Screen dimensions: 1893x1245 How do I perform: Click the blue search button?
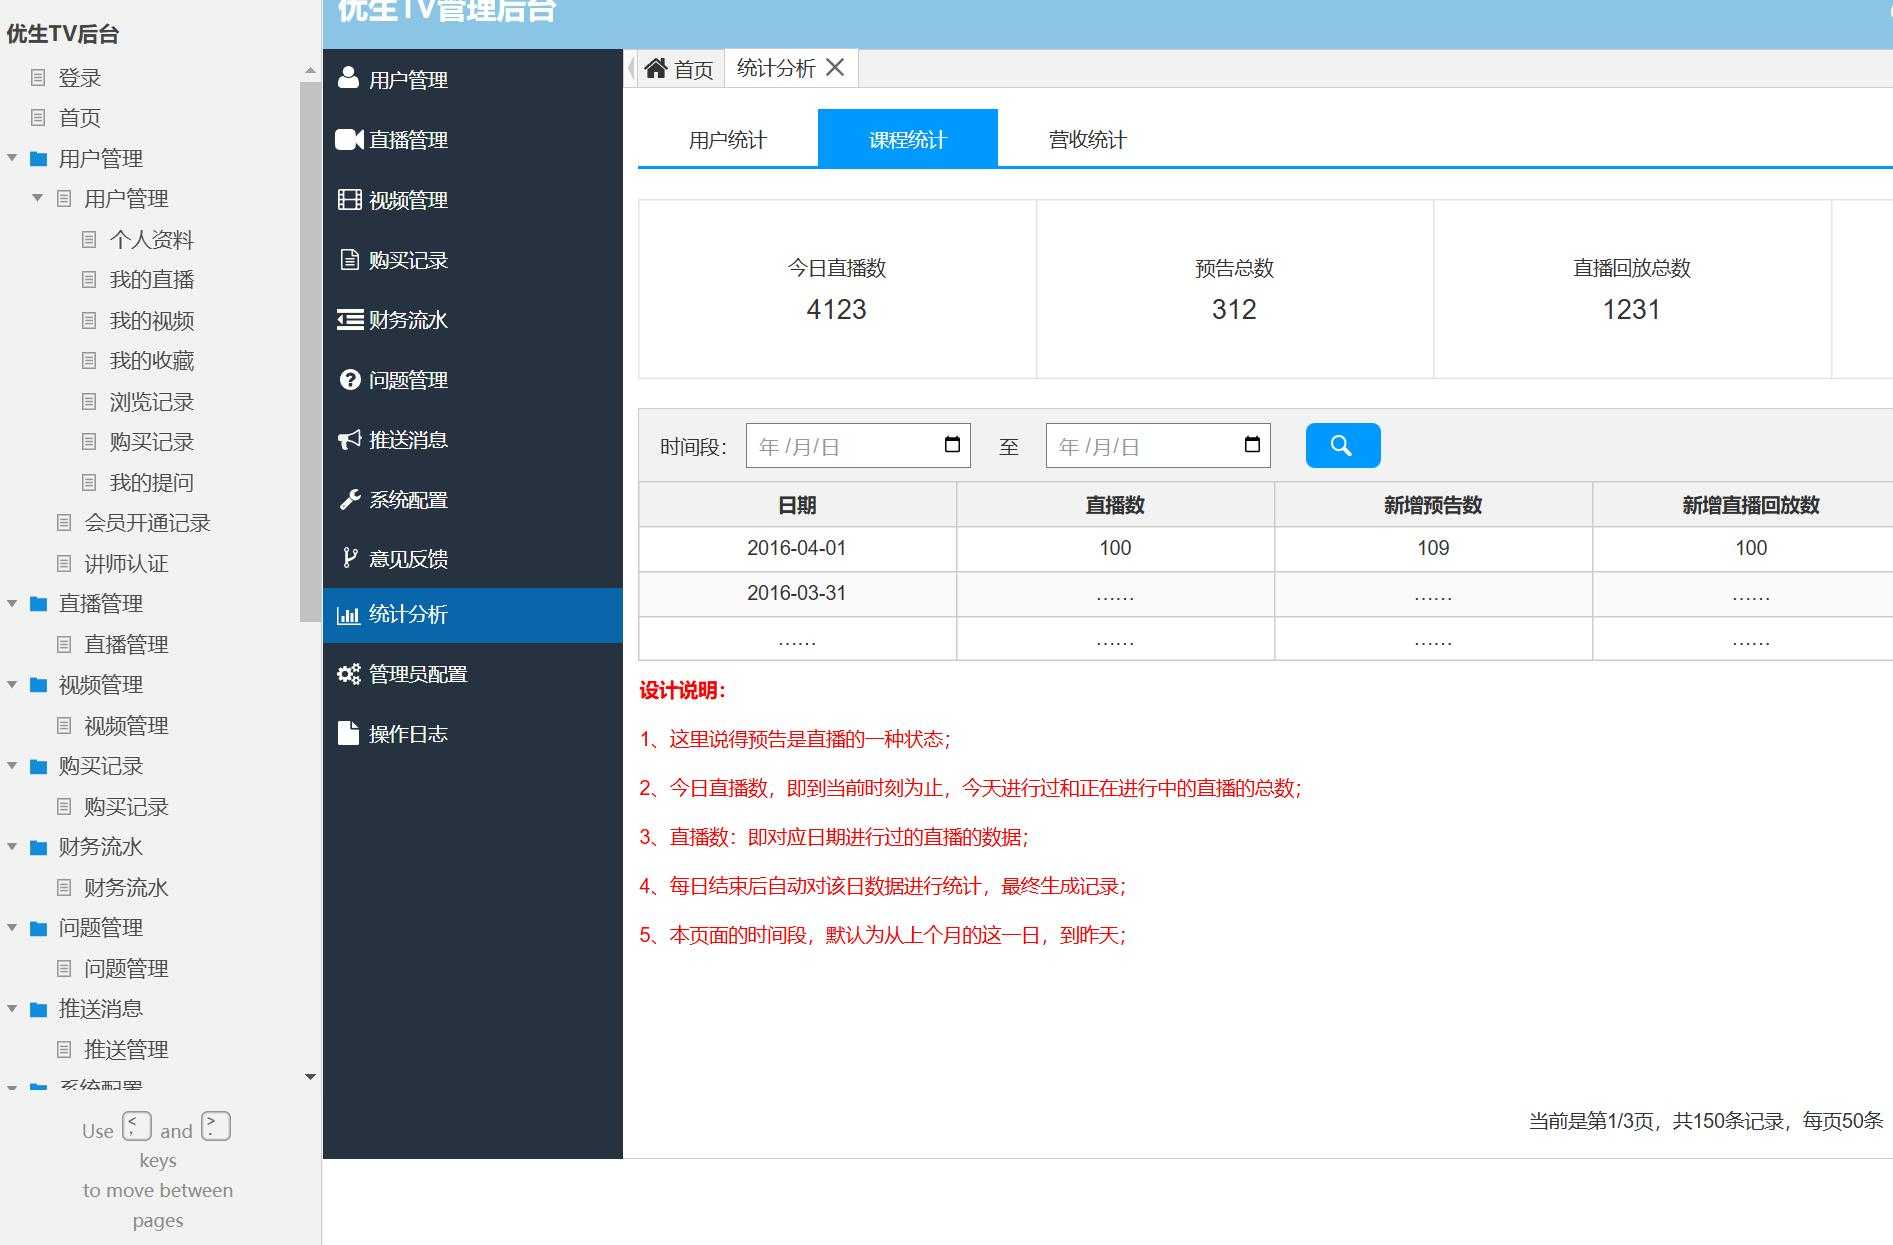1341,445
